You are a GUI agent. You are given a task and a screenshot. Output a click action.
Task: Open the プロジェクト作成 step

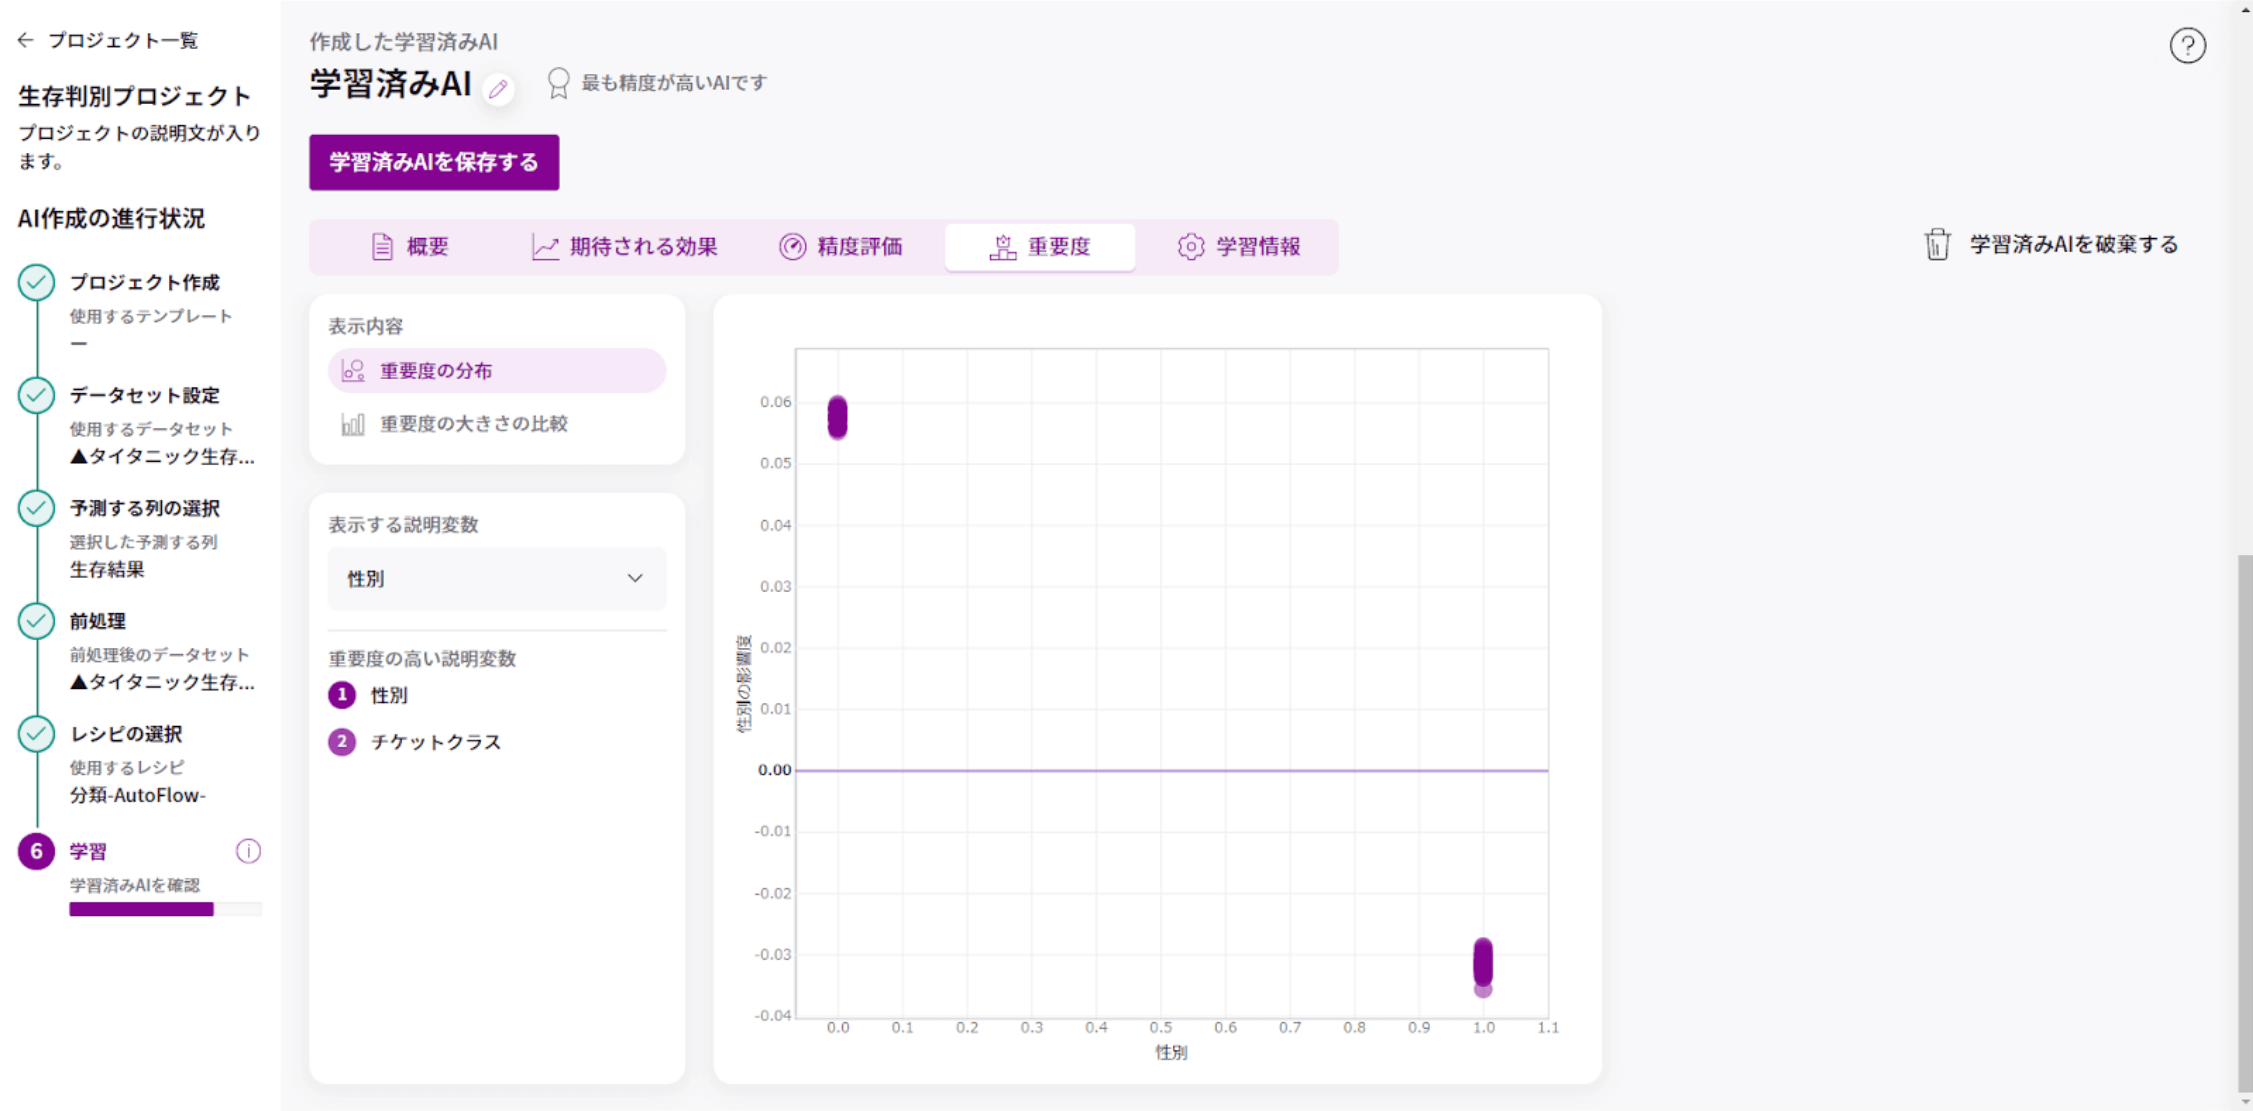click(x=144, y=283)
